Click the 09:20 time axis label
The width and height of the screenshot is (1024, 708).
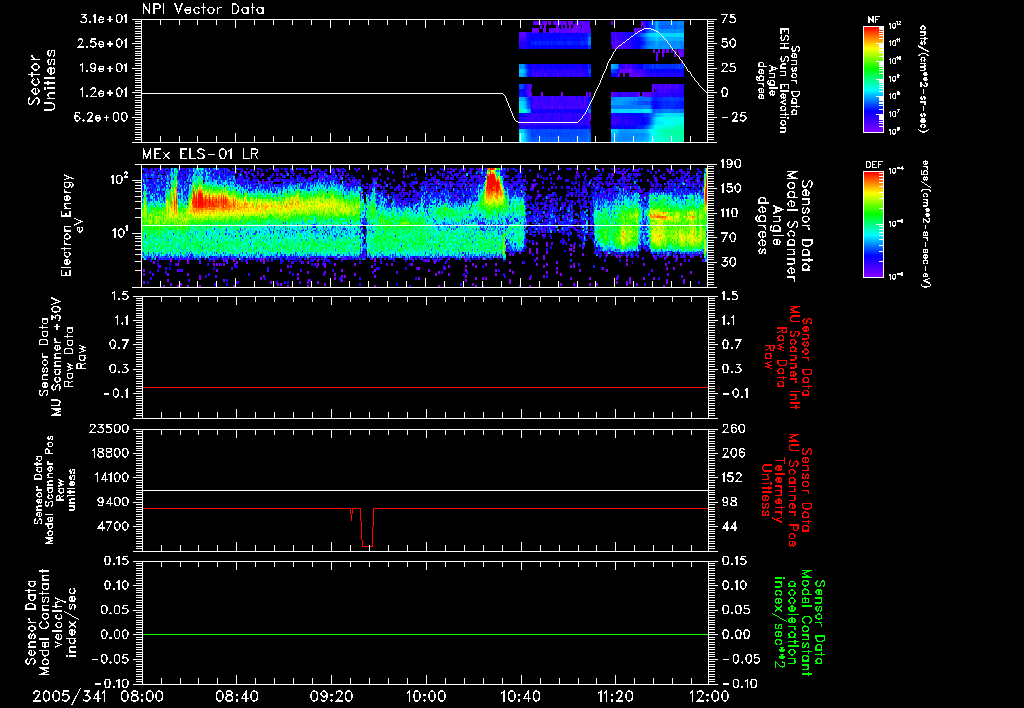332,696
